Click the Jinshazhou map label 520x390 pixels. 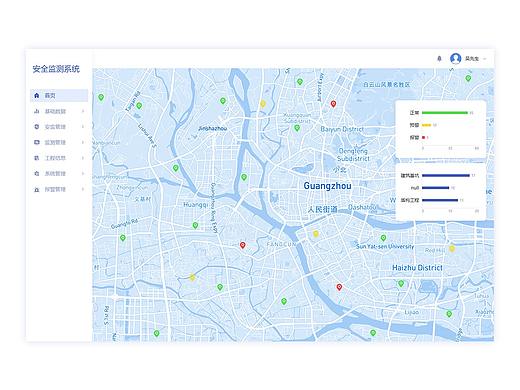click(x=212, y=128)
